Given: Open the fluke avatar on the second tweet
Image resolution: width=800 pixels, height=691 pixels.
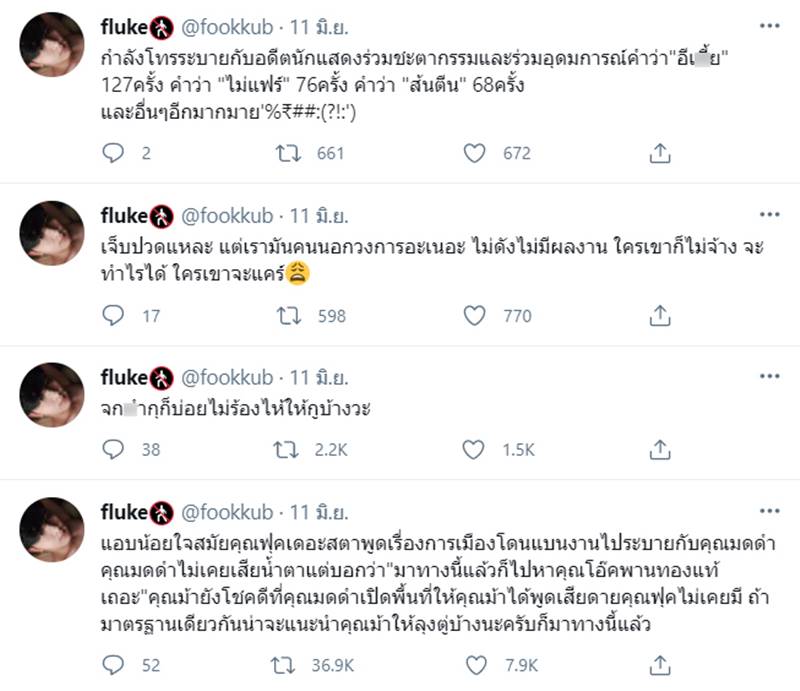Looking at the screenshot, I should click(x=52, y=233).
